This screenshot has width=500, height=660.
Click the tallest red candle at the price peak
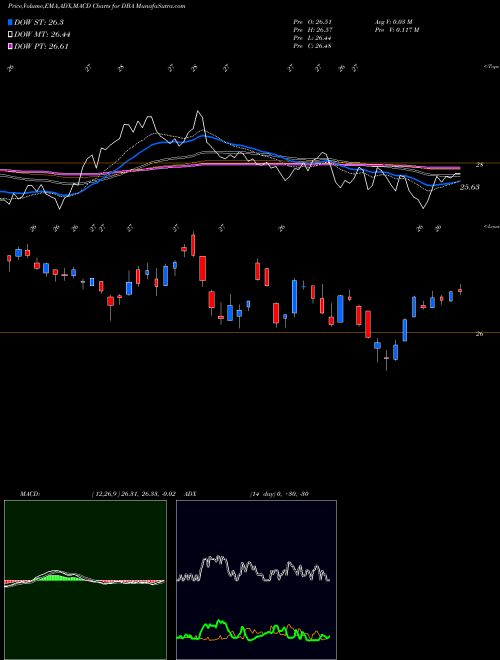(x=193, y=245)
